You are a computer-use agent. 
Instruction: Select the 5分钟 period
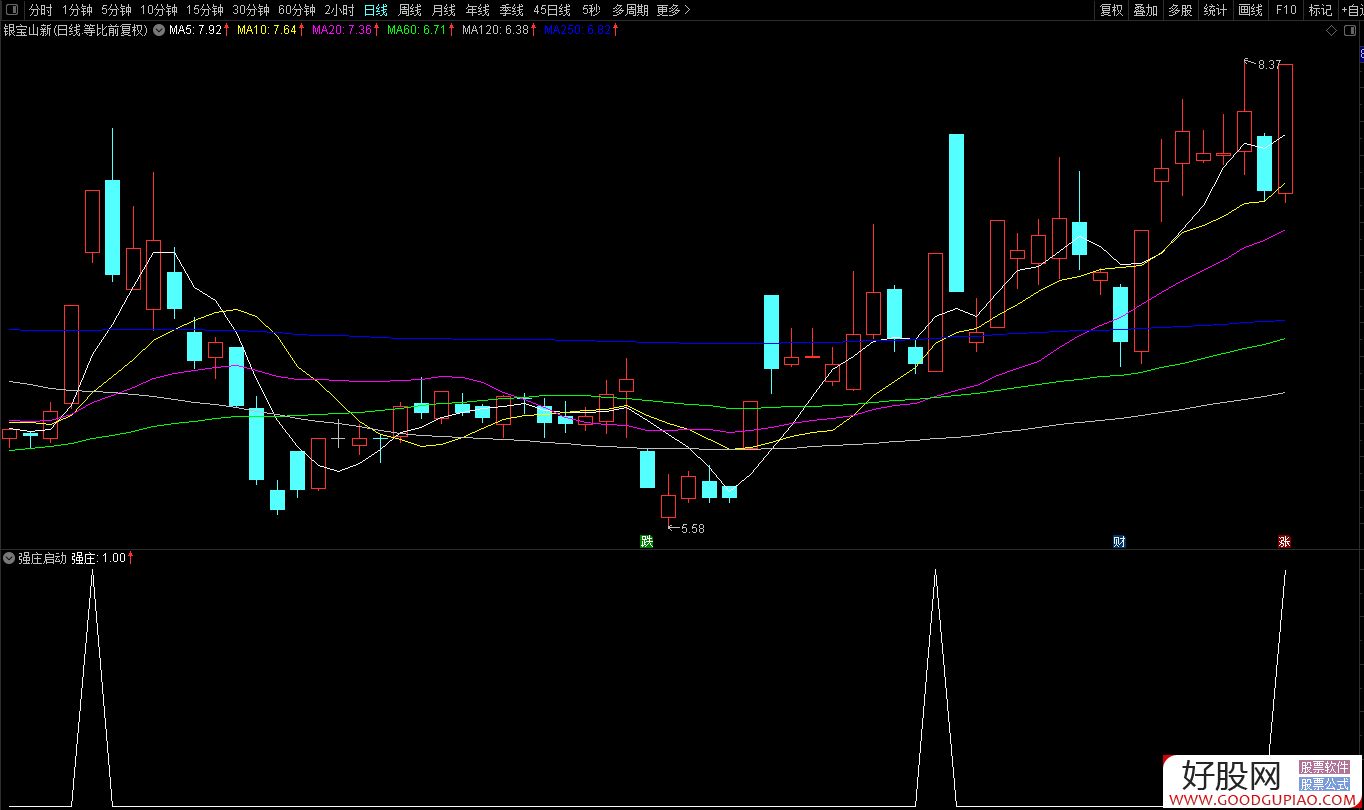pyautogui.click(x=117, y=10)
